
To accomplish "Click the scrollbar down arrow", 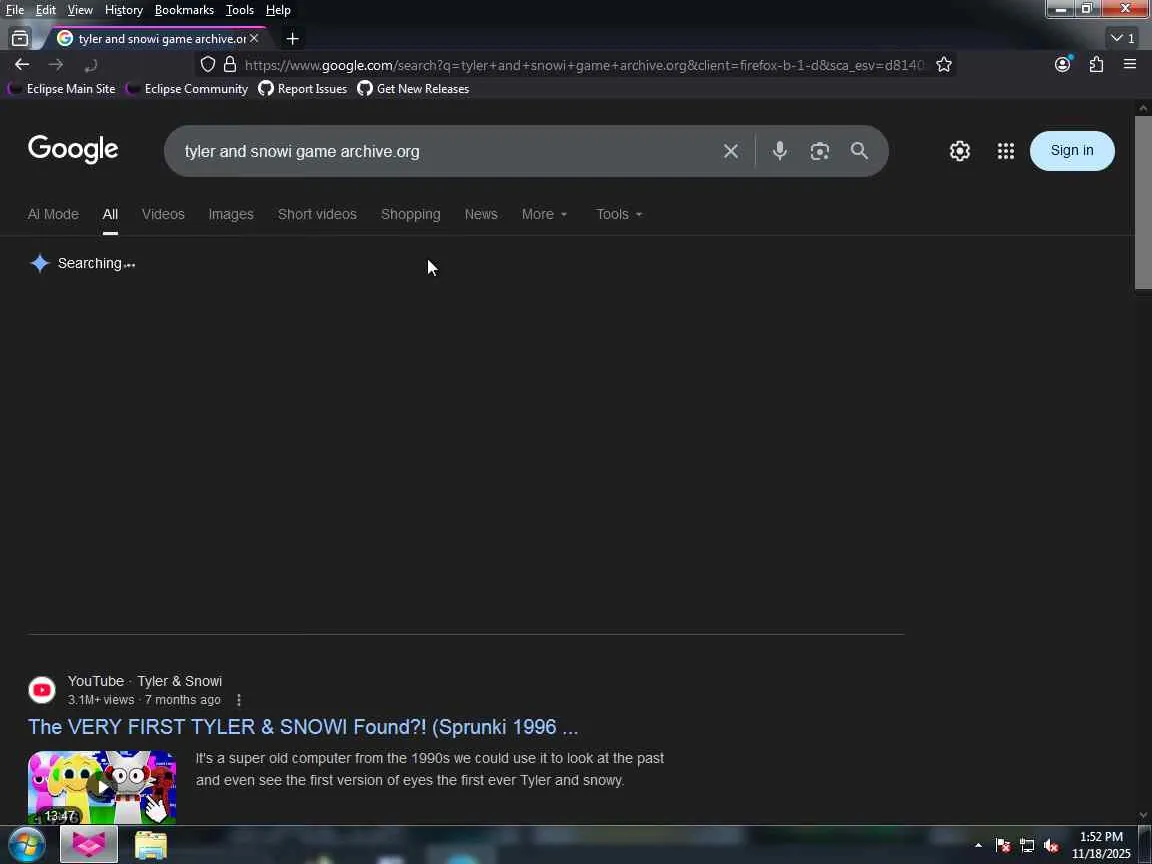I will pos(1143,814).
